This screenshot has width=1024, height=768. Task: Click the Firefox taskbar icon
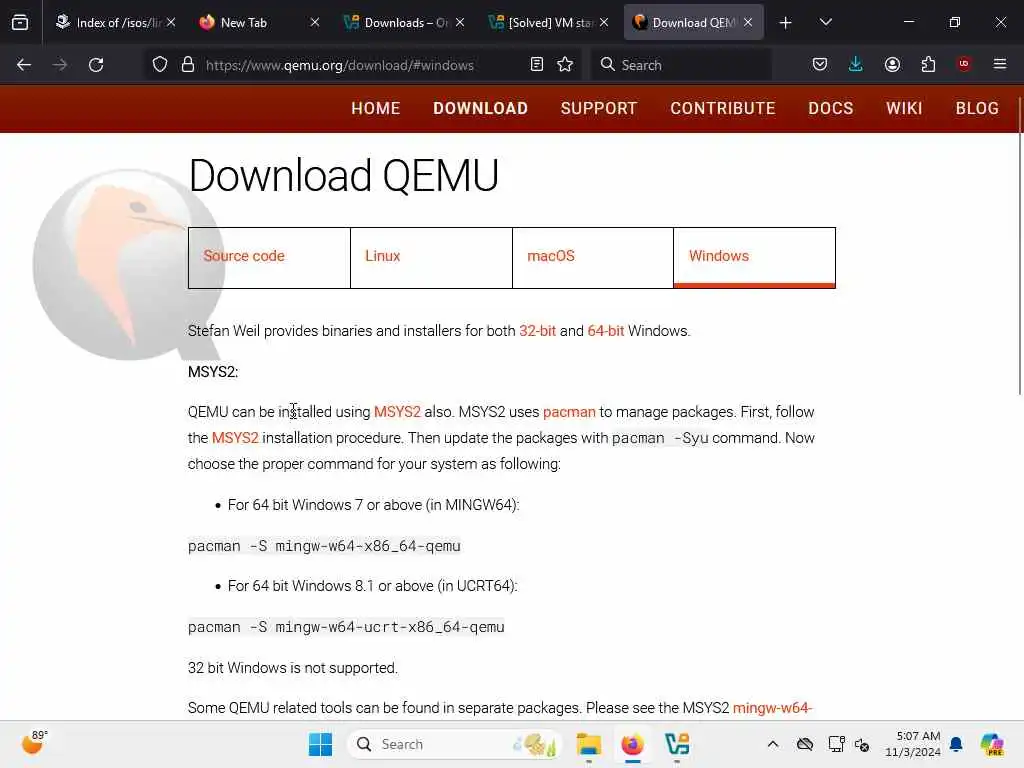[x=632, y=744]
